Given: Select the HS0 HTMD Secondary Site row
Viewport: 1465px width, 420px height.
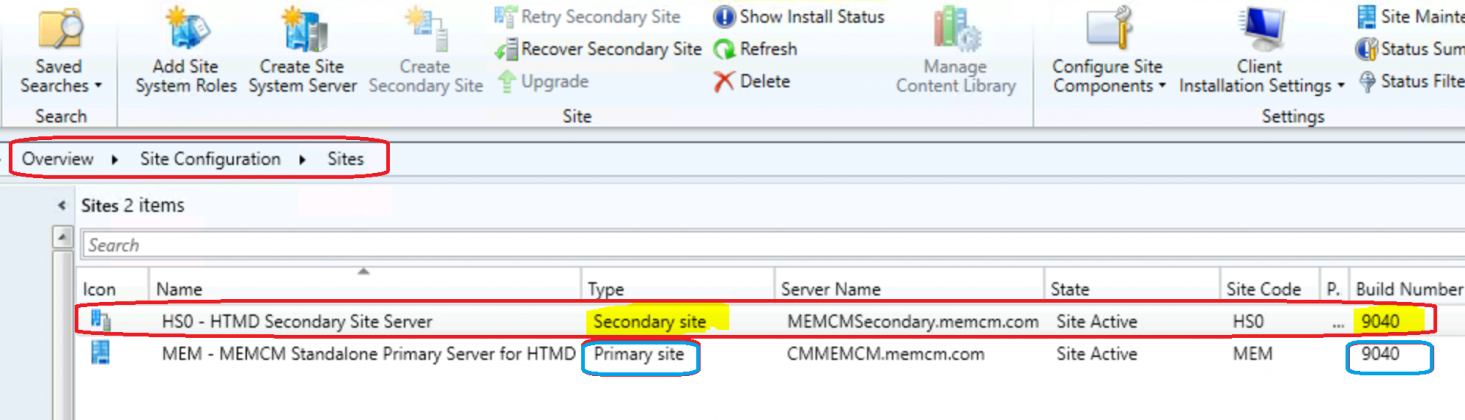Looking at the screenshot, I should pyautogui.click(x=297, y=321).
